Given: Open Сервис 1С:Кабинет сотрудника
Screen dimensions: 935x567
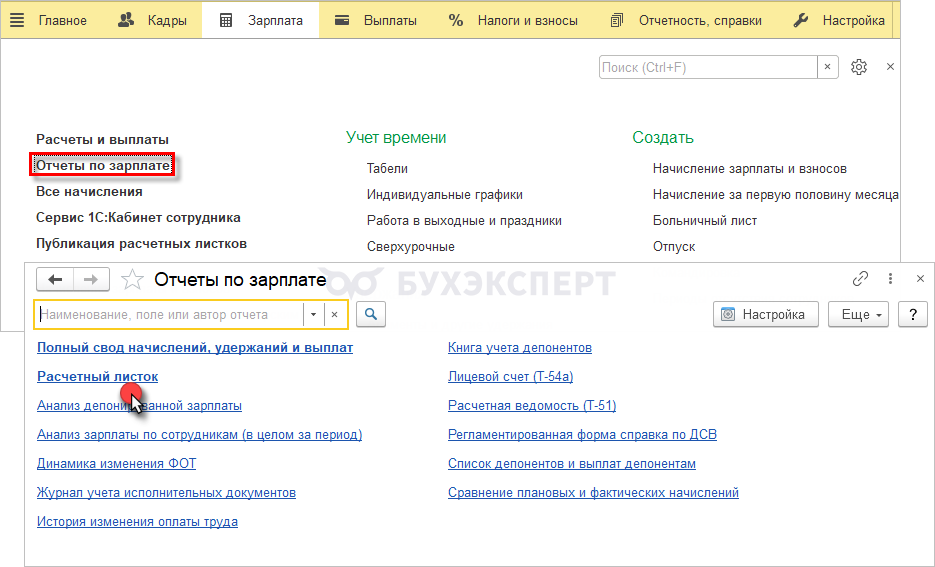Looking at the screenshot, I should (138, 218).
